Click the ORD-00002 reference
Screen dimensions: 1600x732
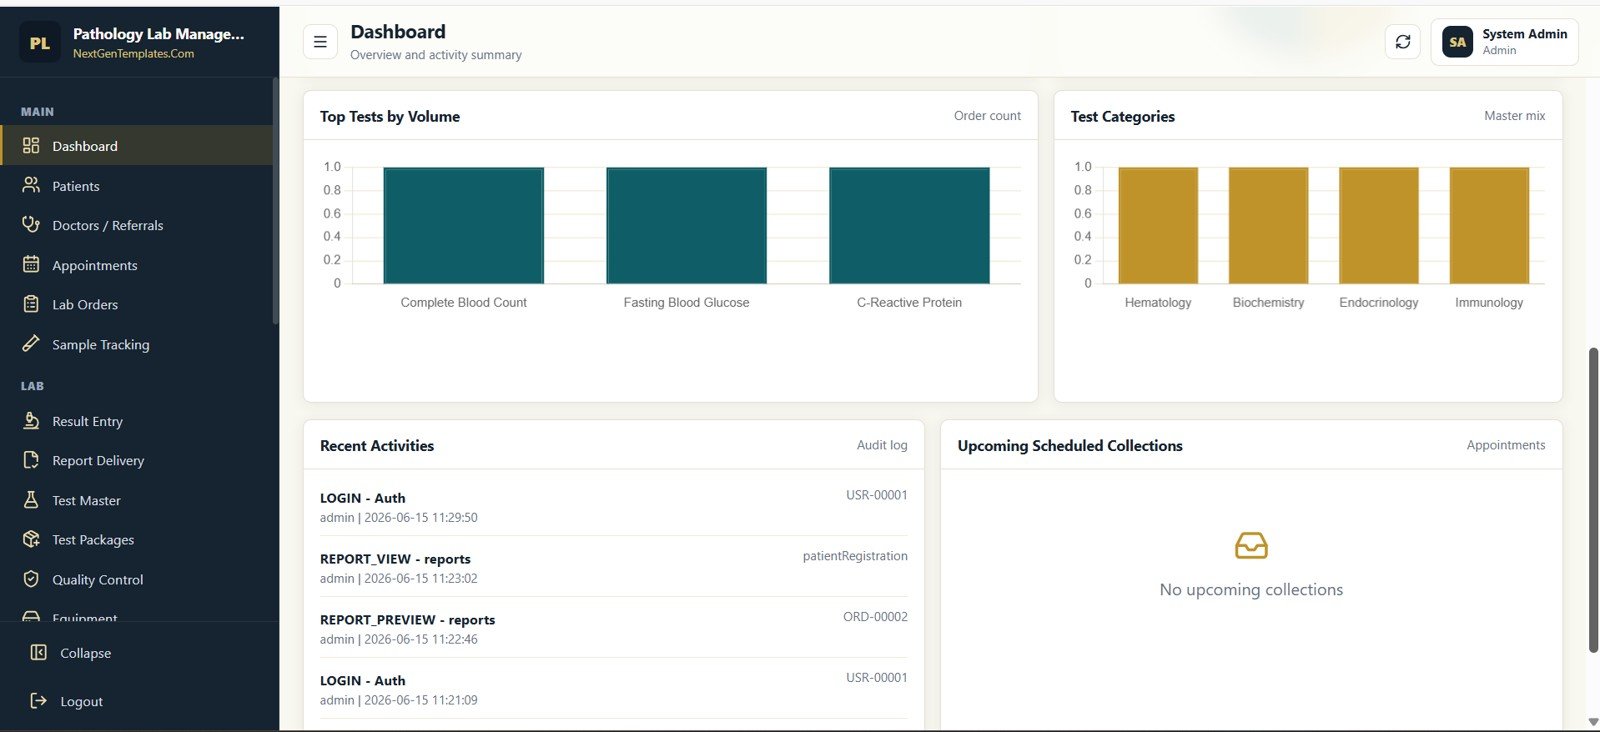pyautogui.click(x=875, y=617)
